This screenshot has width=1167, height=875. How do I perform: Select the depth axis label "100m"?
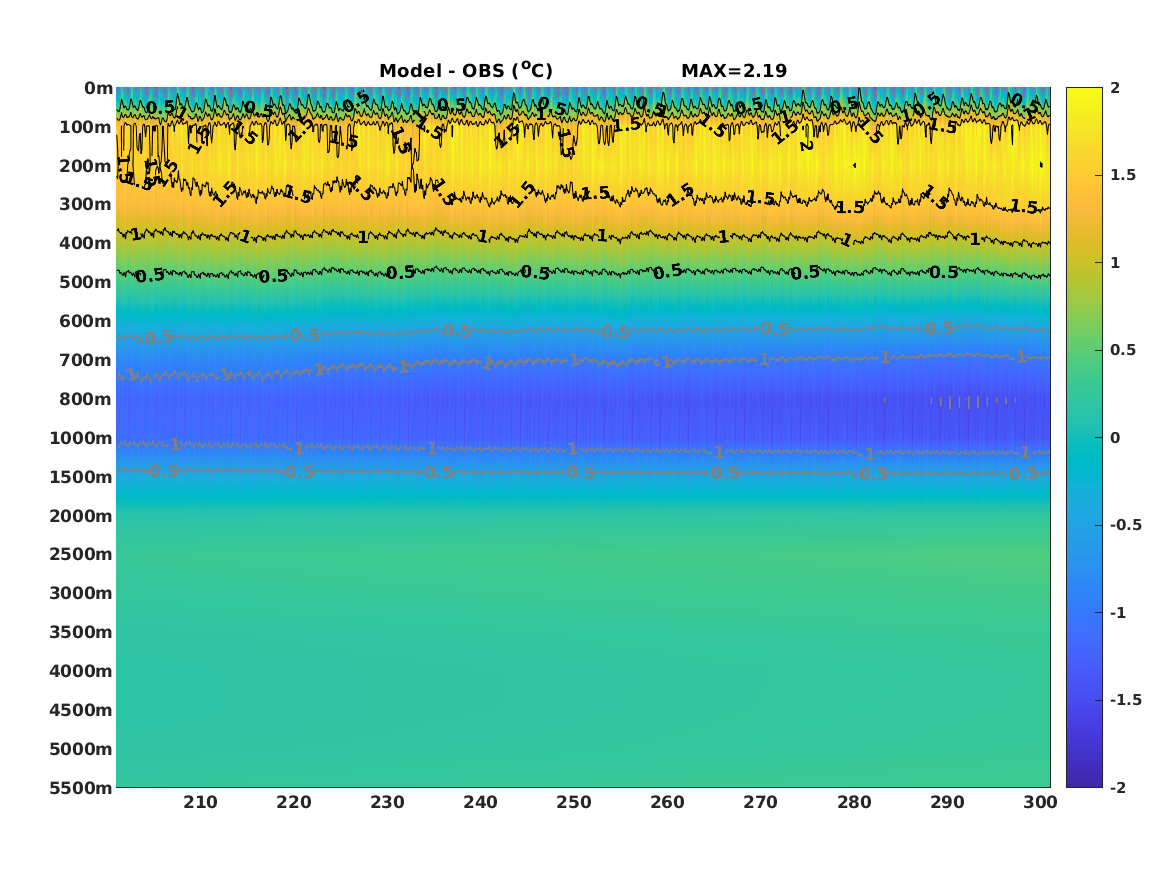coord(86,127)
